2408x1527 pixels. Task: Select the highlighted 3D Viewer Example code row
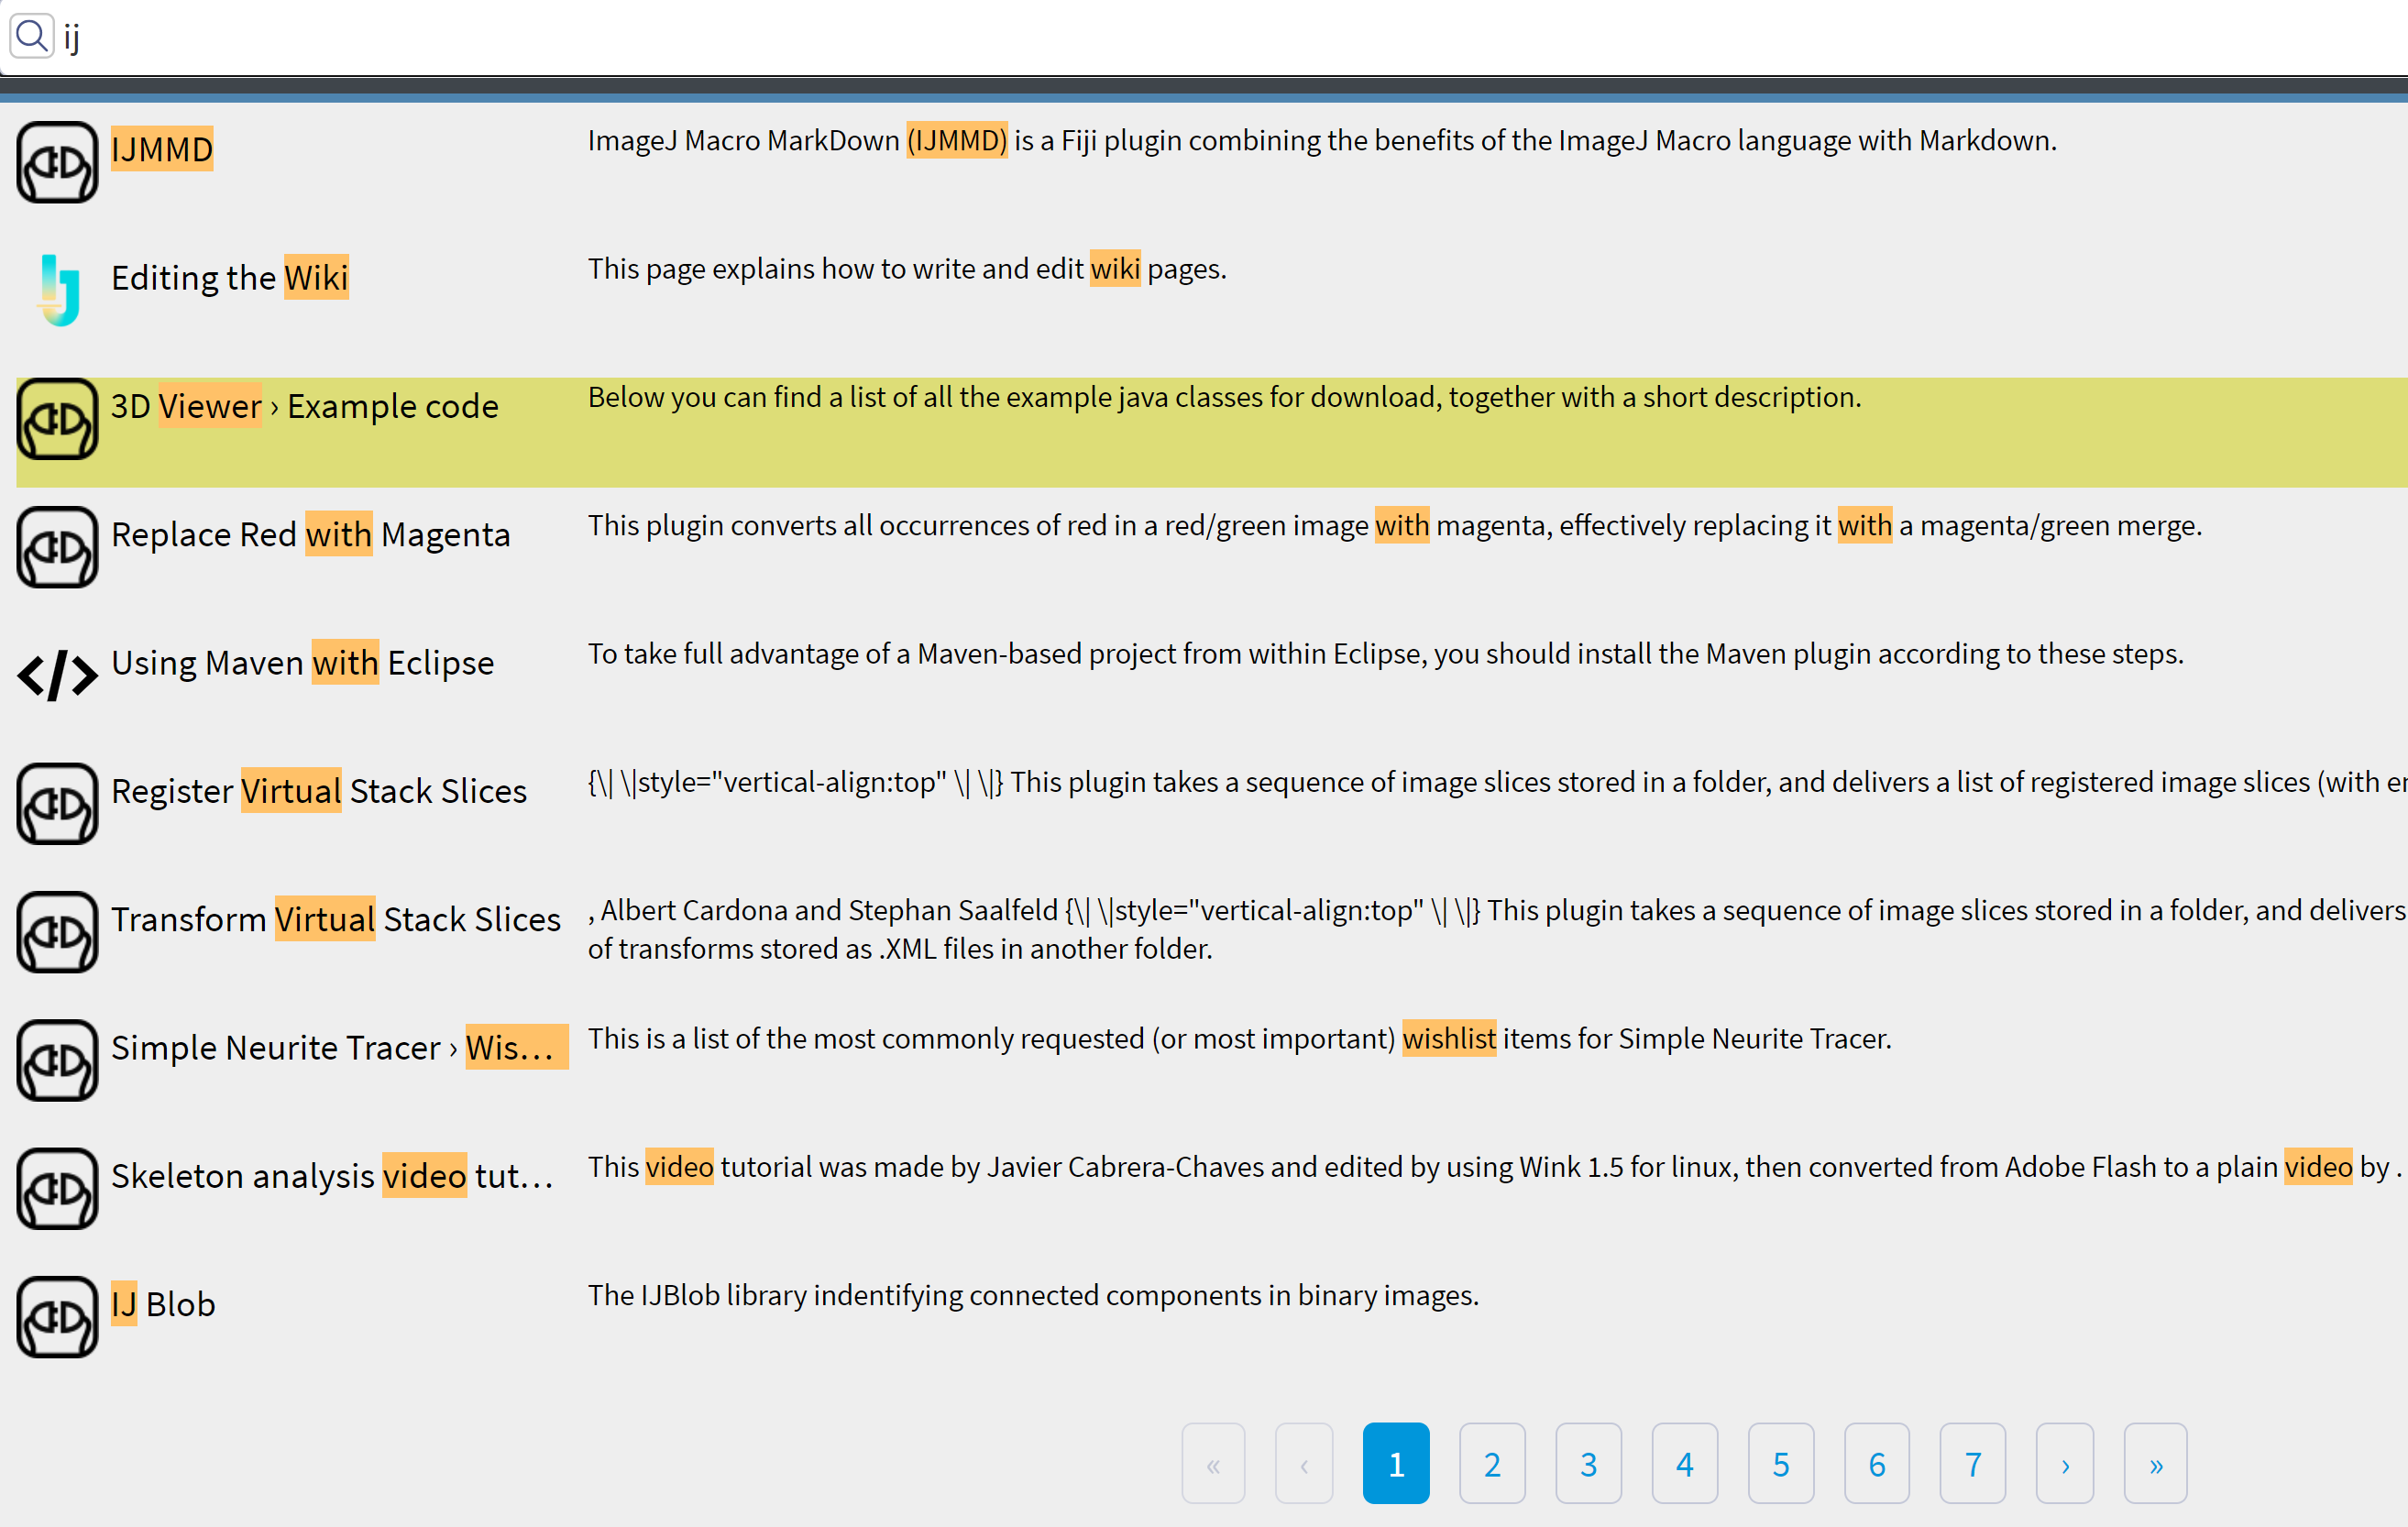point(304,406)
